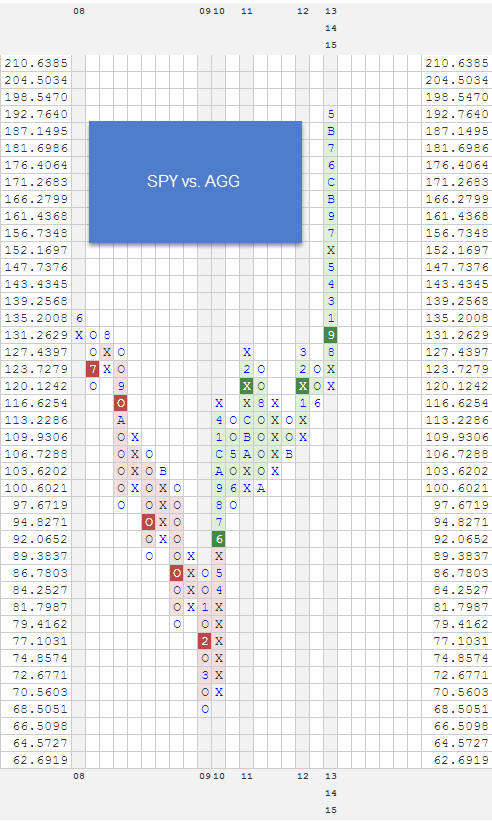Click the red O cell at 86.7803
The image size is (492, 821).
[177, 573]
